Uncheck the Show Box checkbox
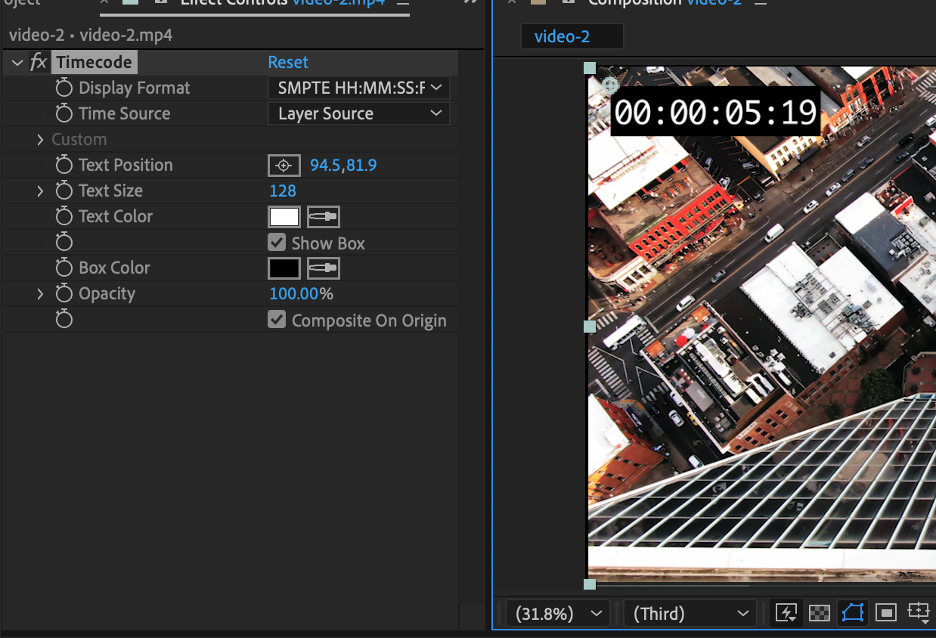Viewport: 936px width, 638px height. tap(277, 242)
